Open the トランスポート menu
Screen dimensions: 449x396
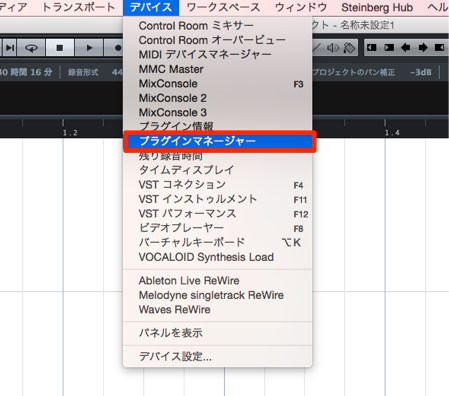tap(78, 7)
